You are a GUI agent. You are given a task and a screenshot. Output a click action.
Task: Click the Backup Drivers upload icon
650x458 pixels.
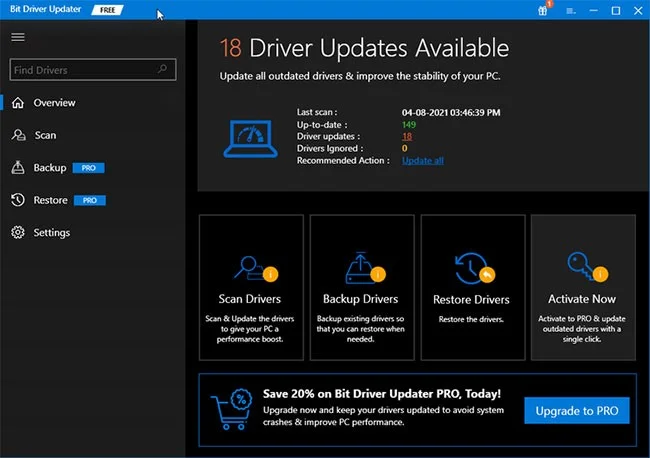click(x=365, y=268)
